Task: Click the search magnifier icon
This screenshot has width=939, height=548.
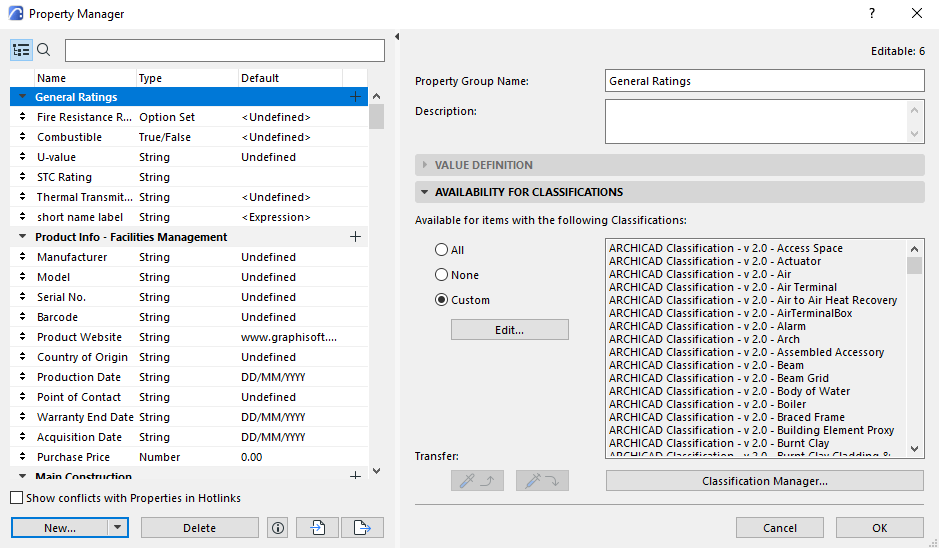Action: coord(44,50)
